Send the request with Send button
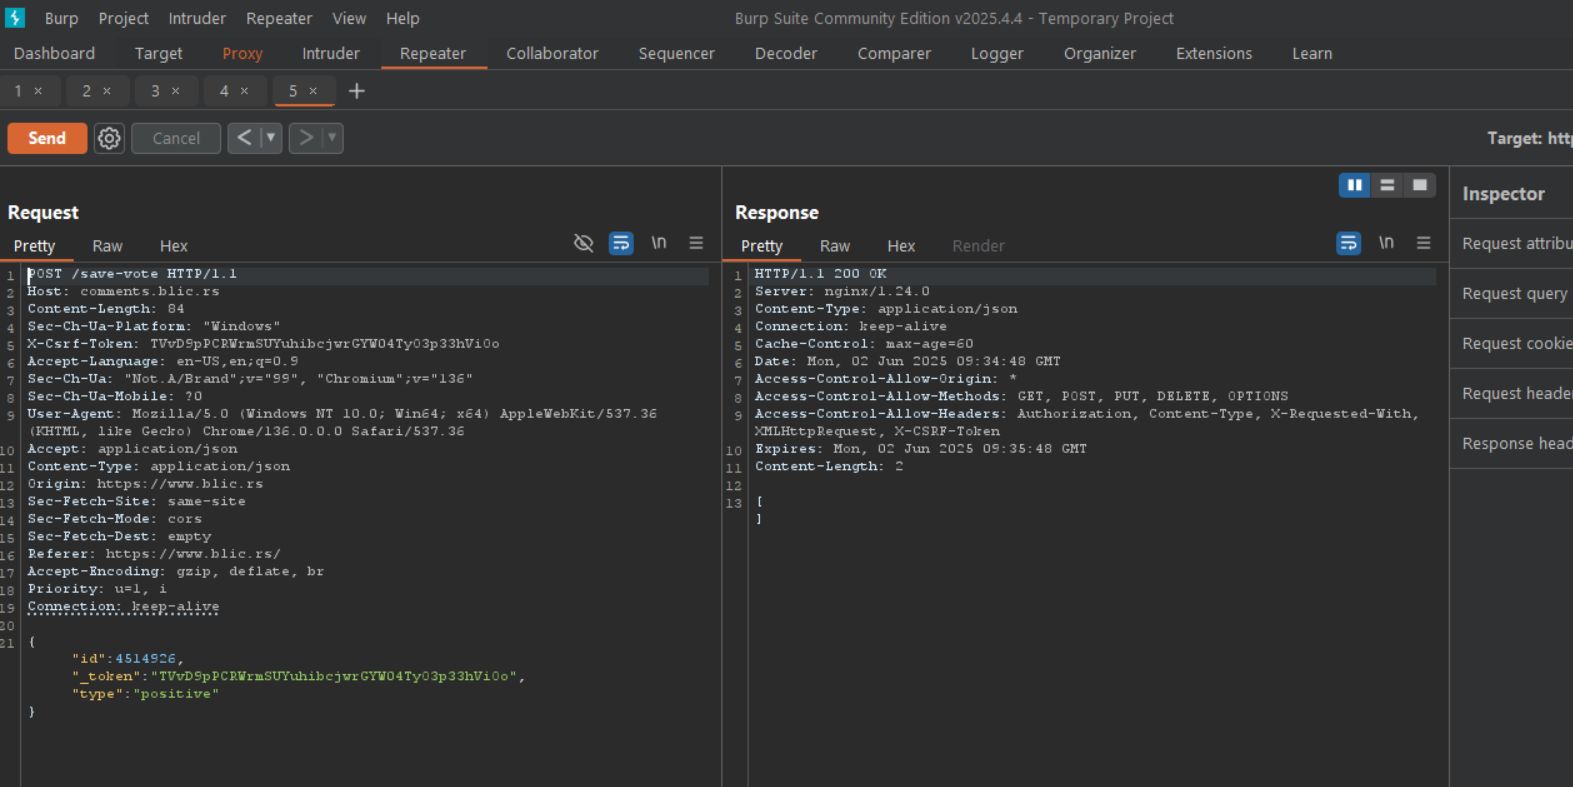This screenshot has height=787, width=1573. pos(47,138)
